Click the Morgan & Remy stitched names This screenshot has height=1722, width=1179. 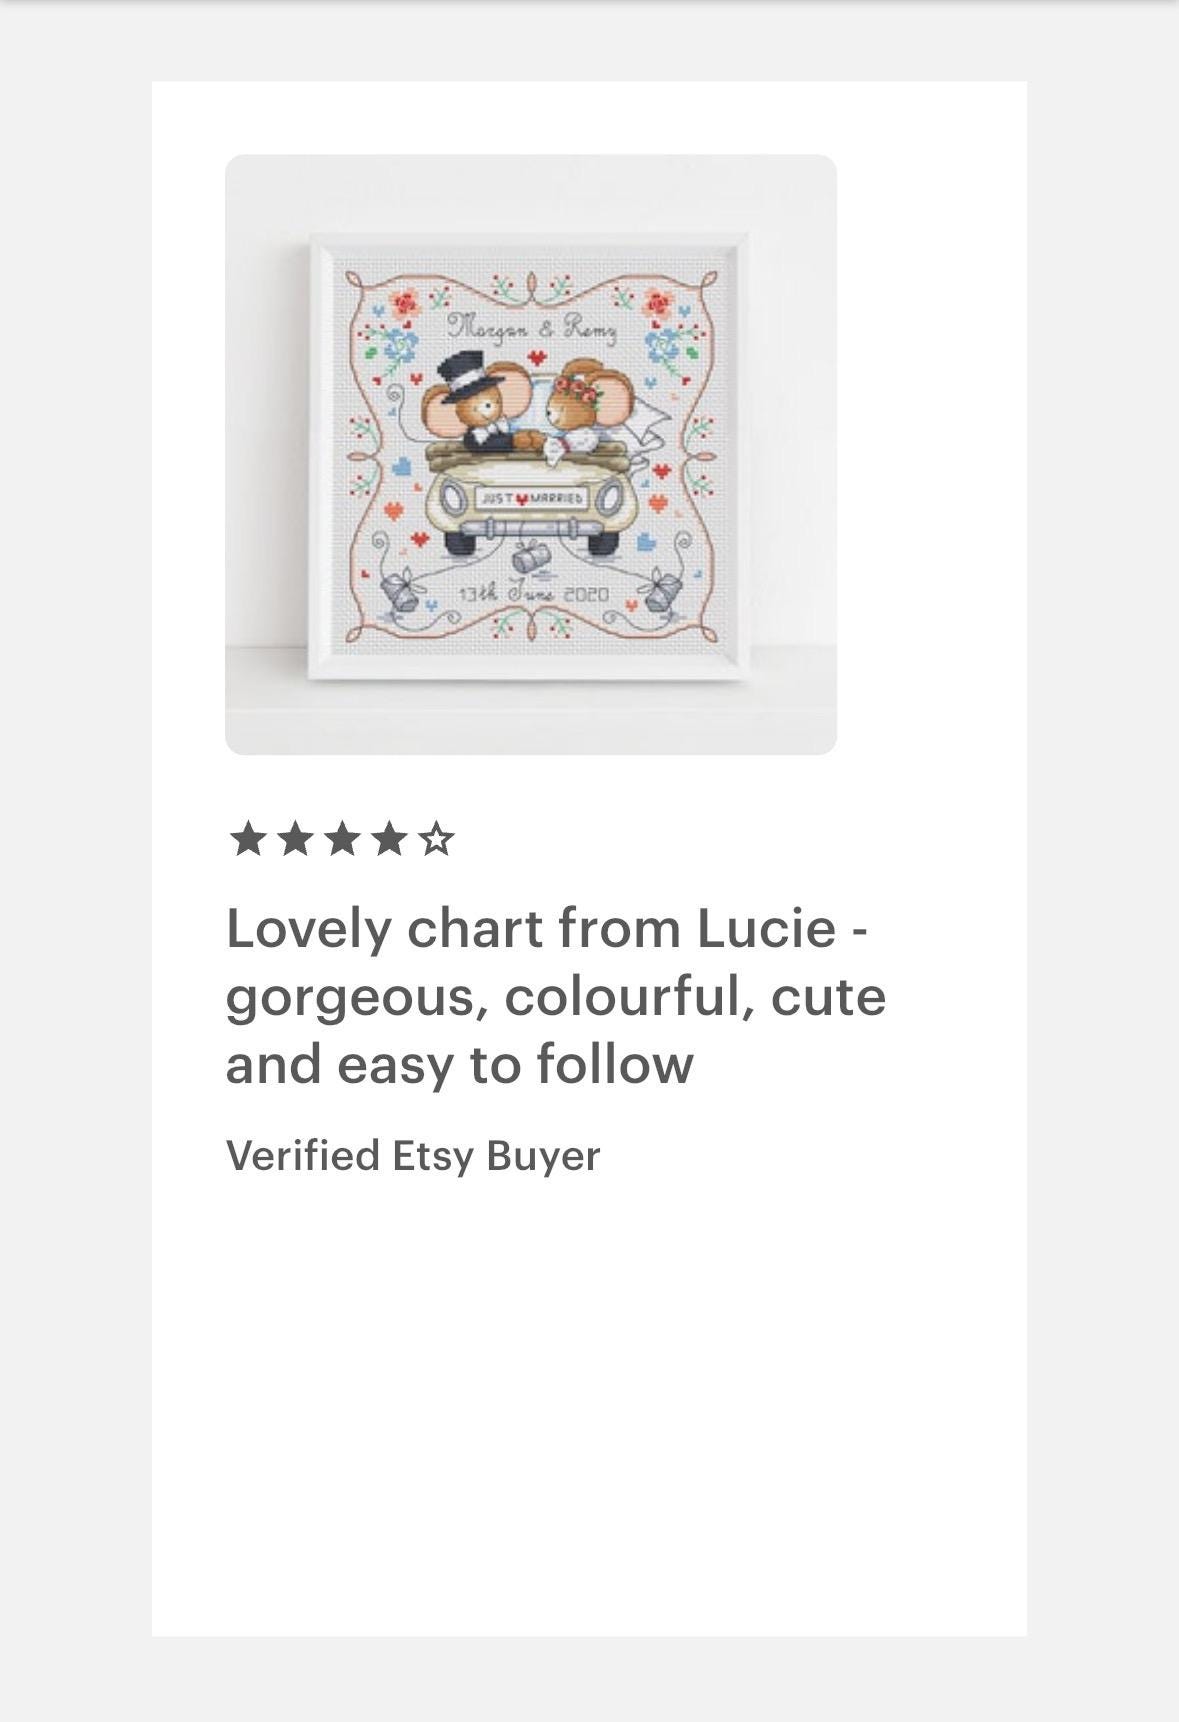click(x=531, y=327)
